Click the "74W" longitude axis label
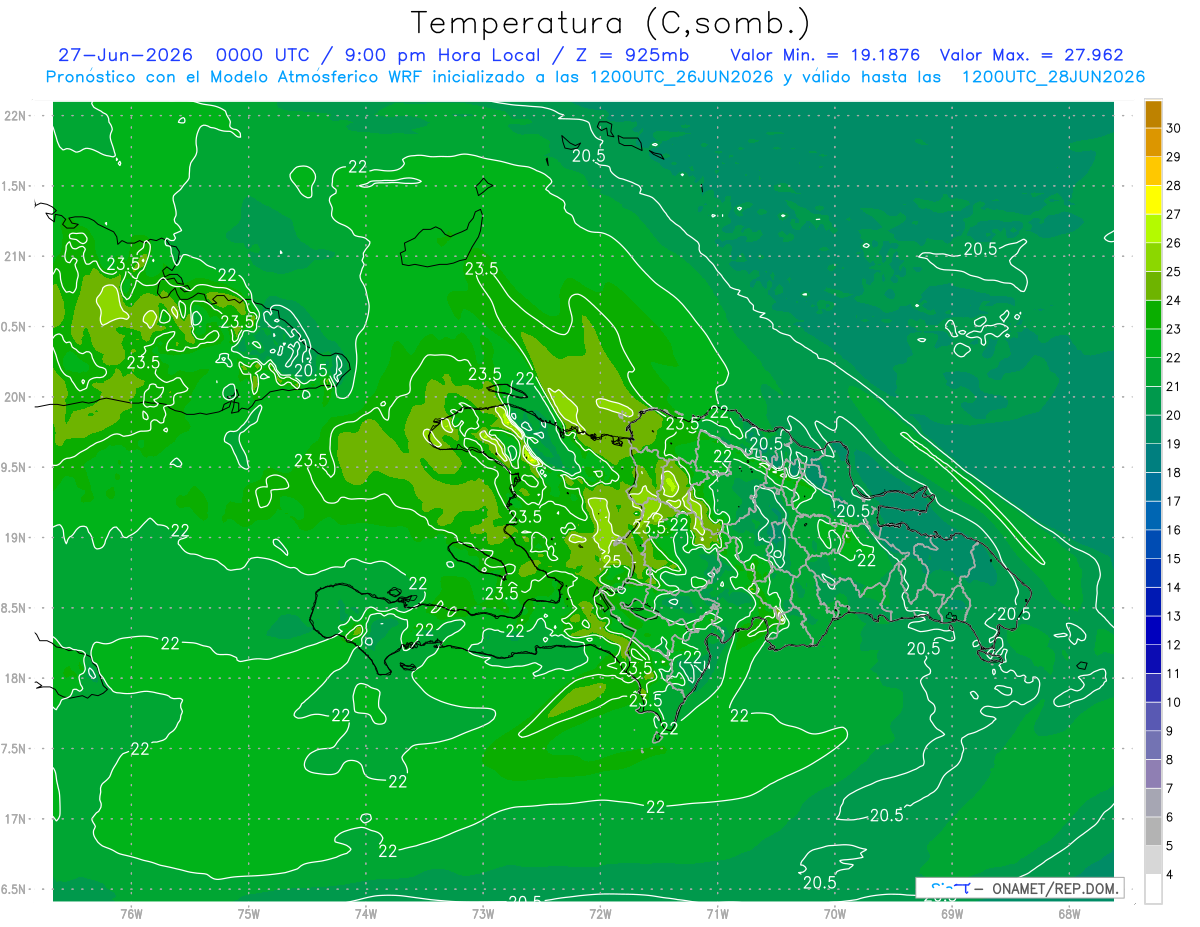 point(365,913)
